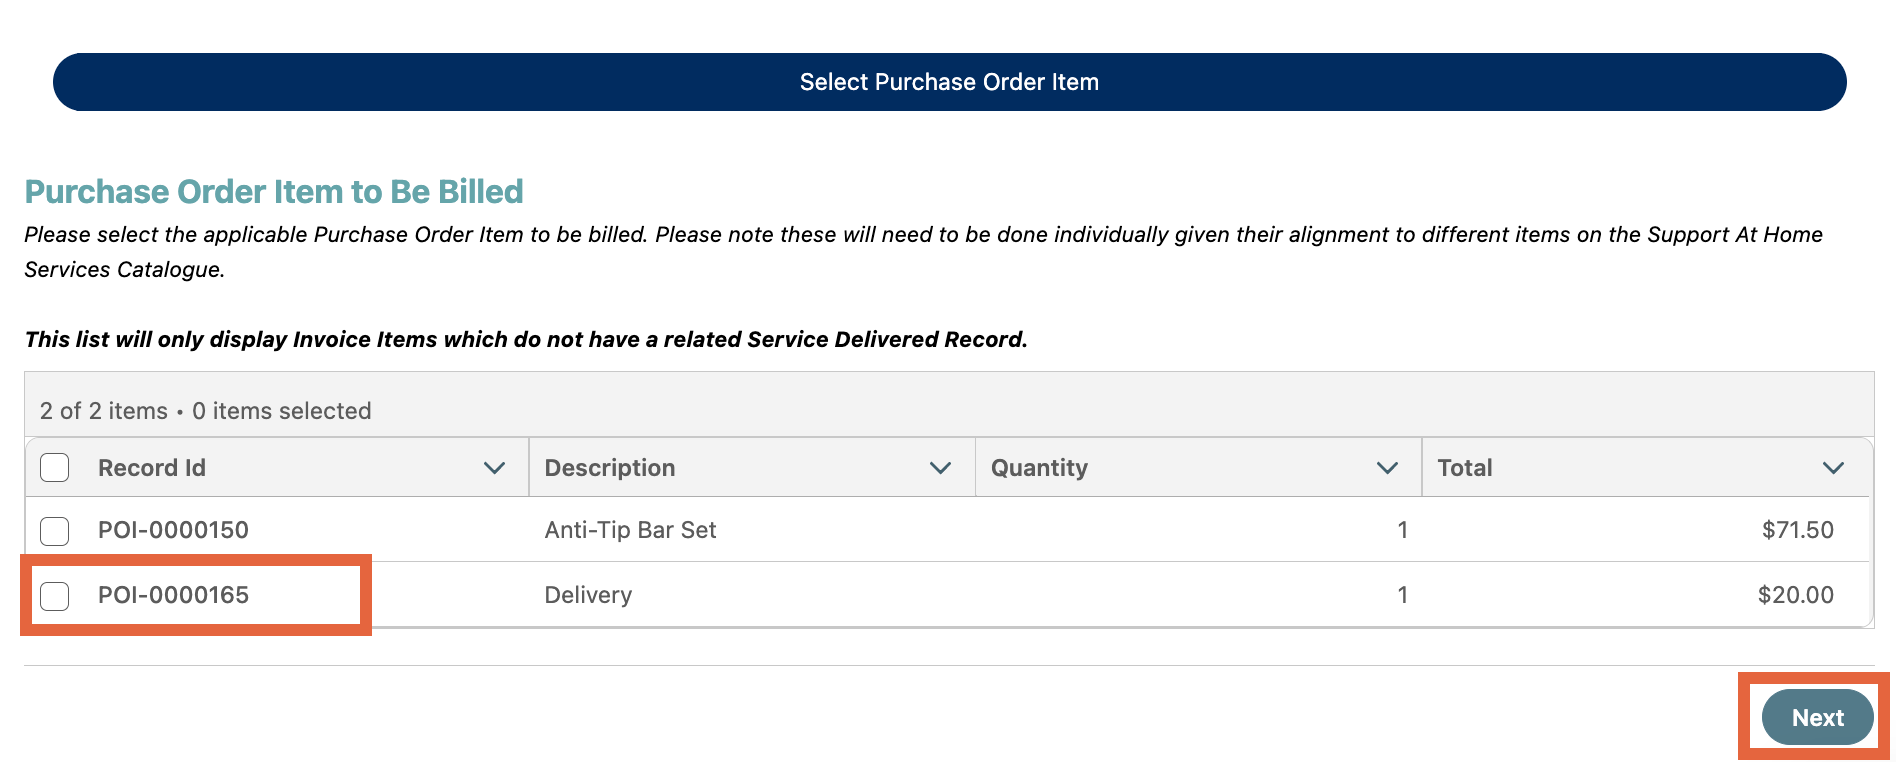The height and width of the screenshot is (762, 1896).
Task: Toggle the select-all checkbox in table header
Action: pos(55,468)
